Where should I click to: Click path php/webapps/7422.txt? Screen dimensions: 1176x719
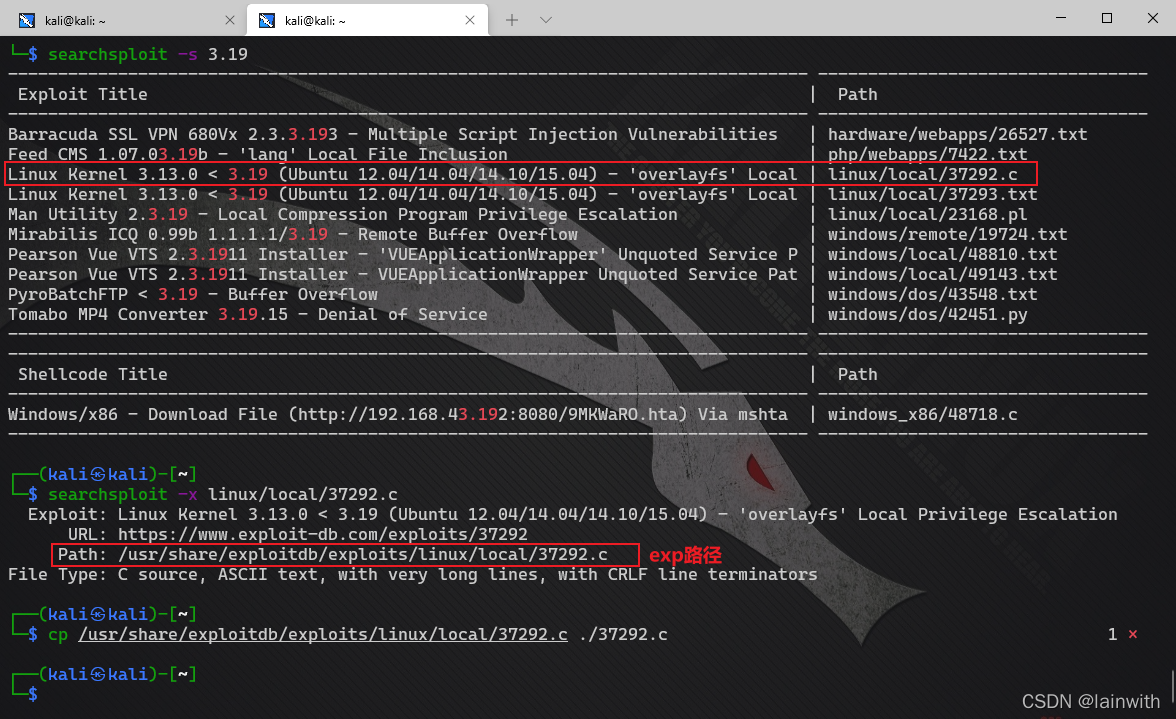927,154
